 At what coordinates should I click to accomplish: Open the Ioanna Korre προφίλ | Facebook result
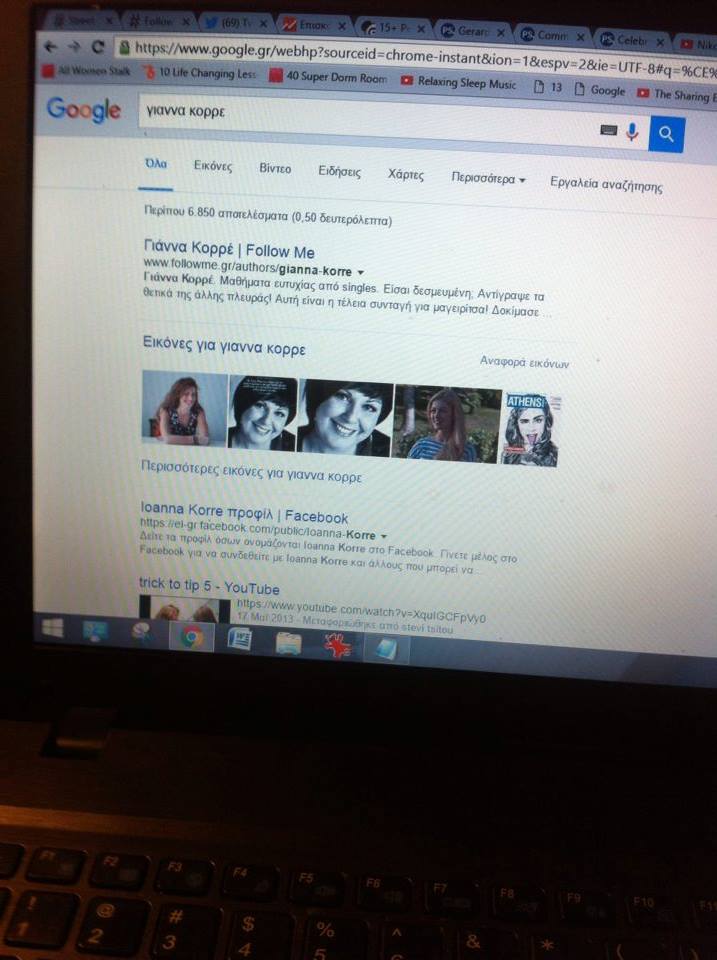(x=244, y=512)
